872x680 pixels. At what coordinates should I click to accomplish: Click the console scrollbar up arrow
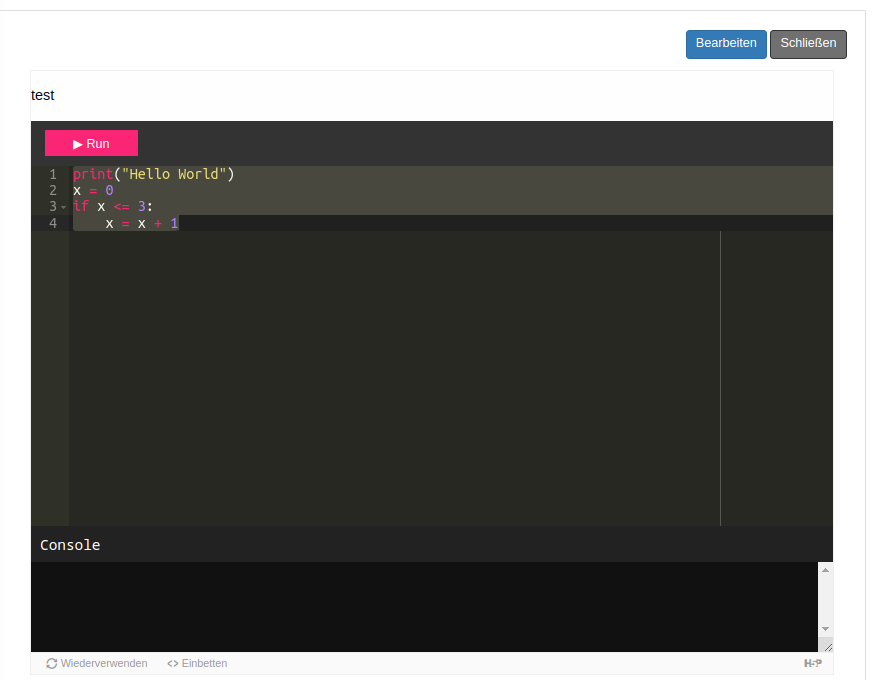point(825,570)
